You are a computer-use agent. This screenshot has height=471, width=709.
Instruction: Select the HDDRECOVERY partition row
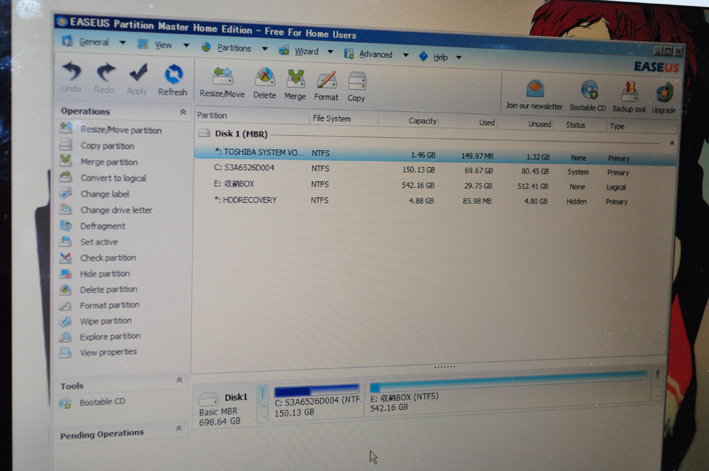pyautogui.click(x=434, y=201)
